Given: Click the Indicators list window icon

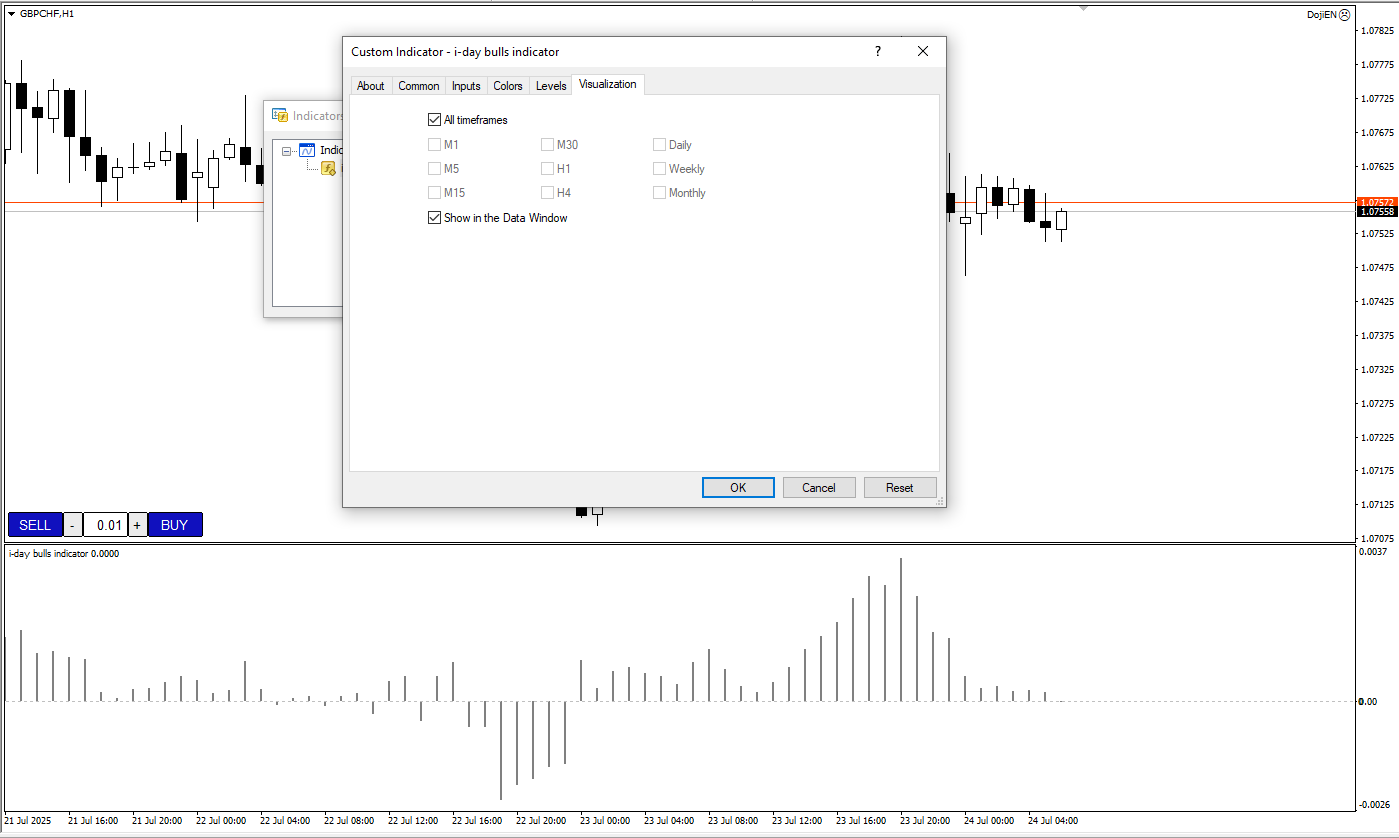Looking at the screenshot, I should (280, 116).
